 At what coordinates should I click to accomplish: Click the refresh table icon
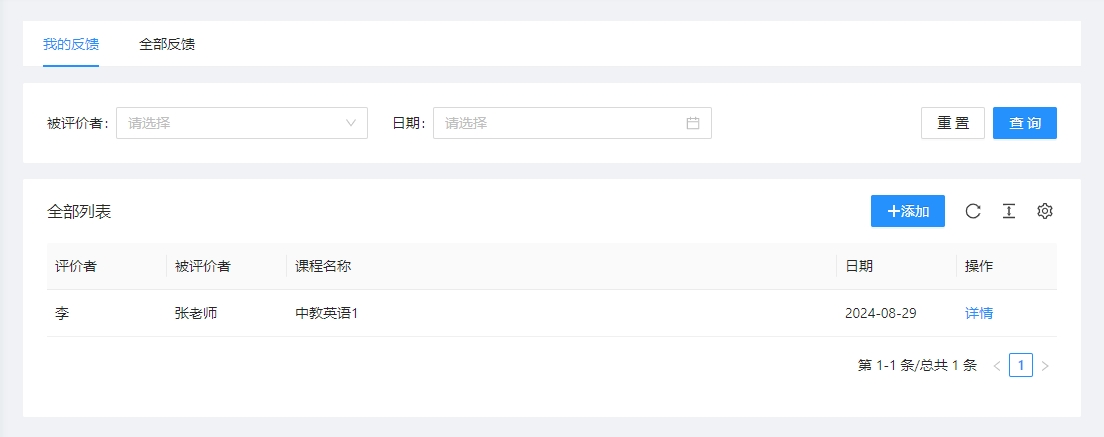(973, 211)
